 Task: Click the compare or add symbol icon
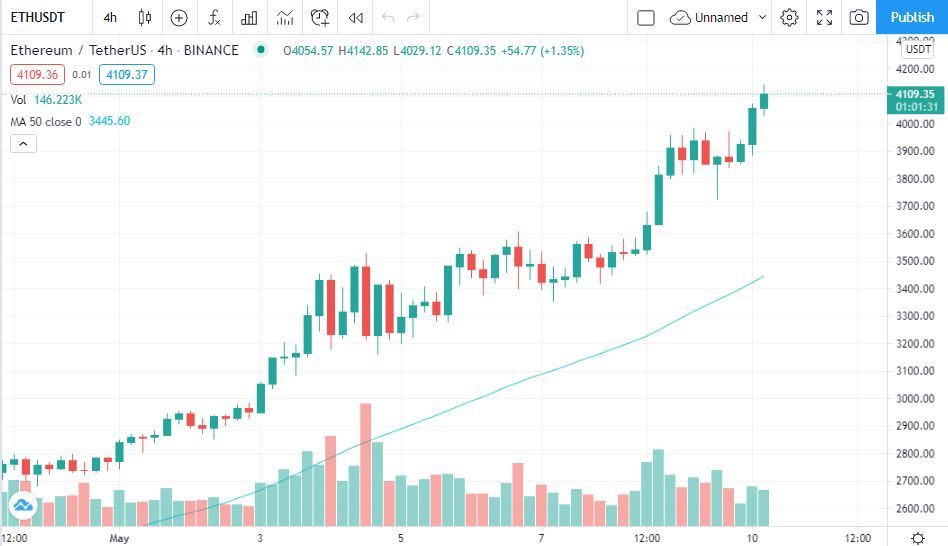click(179, 17)
